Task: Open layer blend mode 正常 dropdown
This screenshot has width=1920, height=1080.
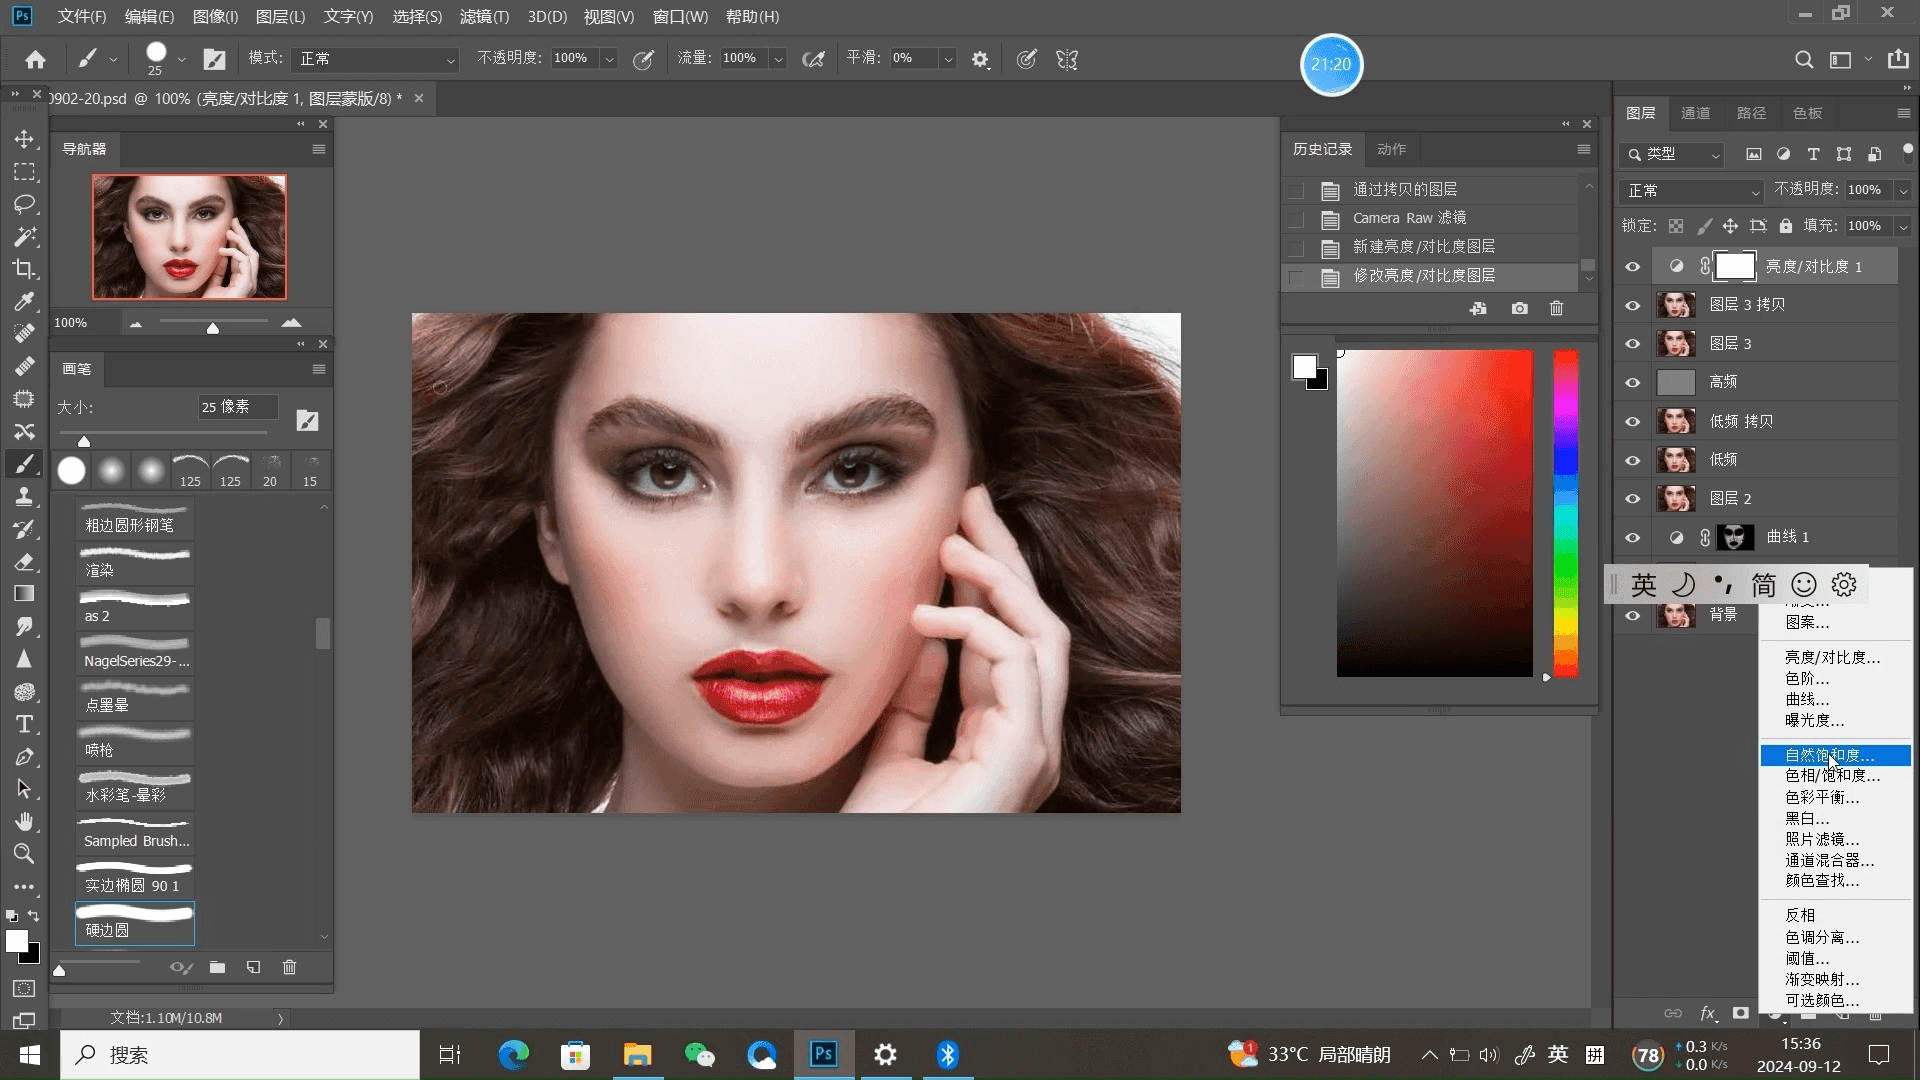Action: tap(1692, 190)
